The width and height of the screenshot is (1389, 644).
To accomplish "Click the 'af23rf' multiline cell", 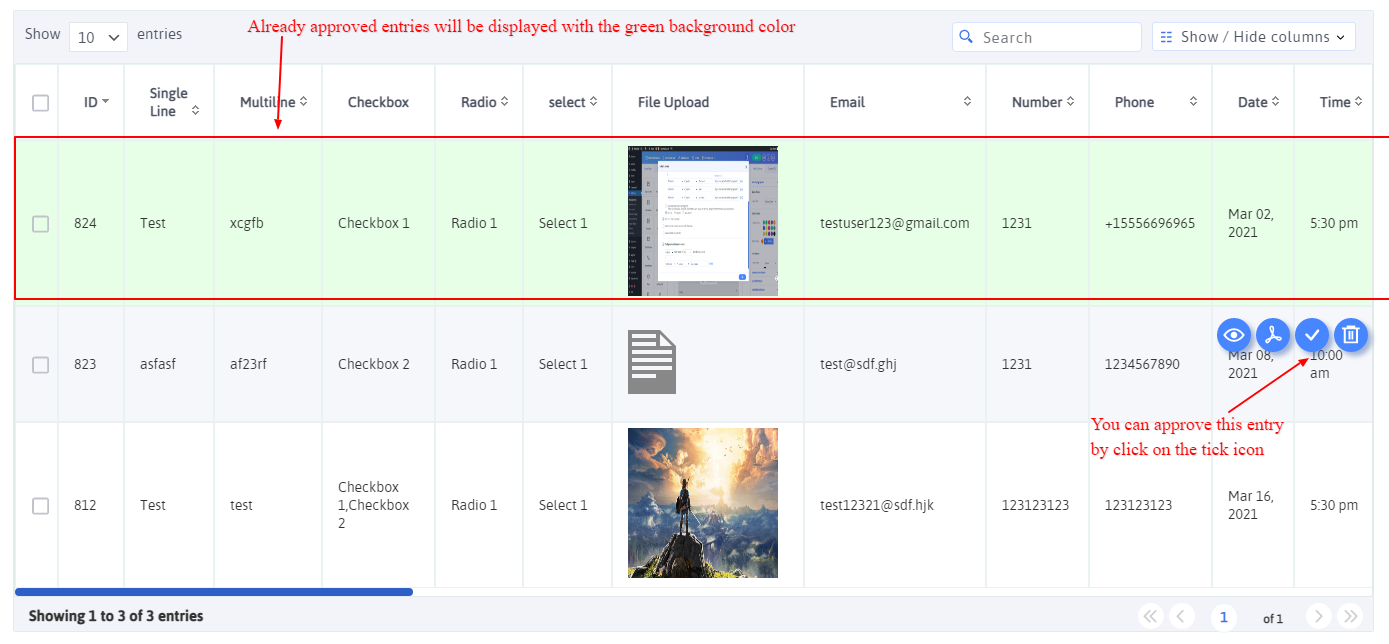I will [x=248, y=364].
